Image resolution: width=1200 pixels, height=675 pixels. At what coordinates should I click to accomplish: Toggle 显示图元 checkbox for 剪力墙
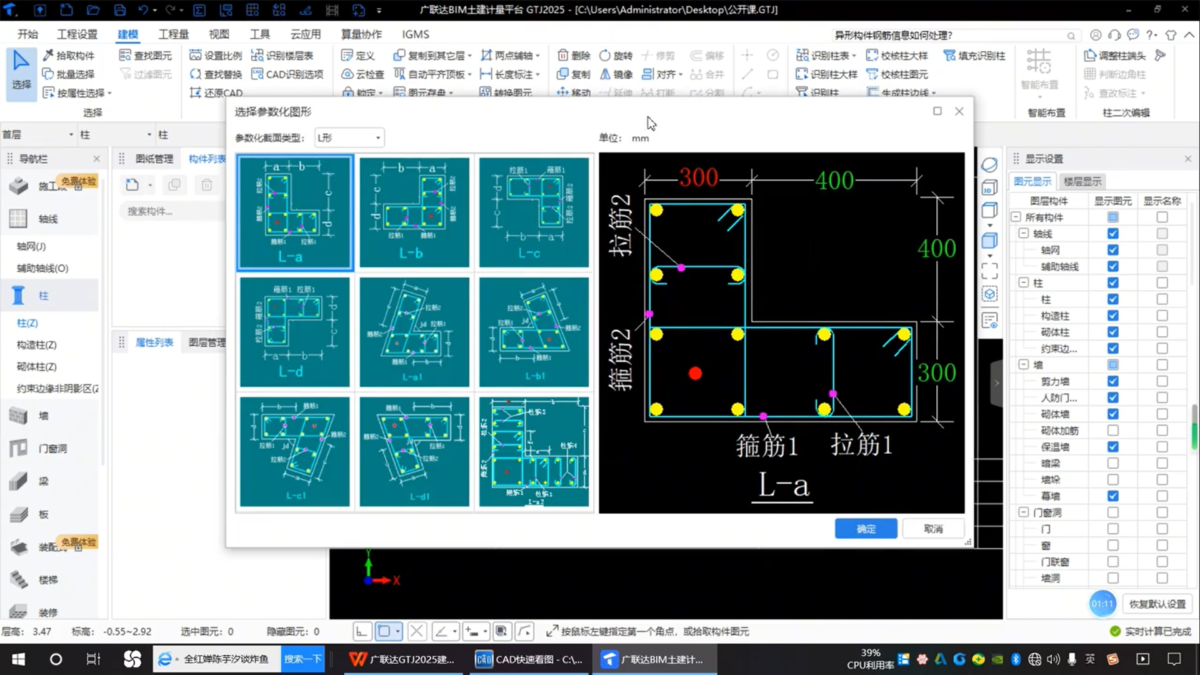pyautogui.click(x=1113, y=381)
